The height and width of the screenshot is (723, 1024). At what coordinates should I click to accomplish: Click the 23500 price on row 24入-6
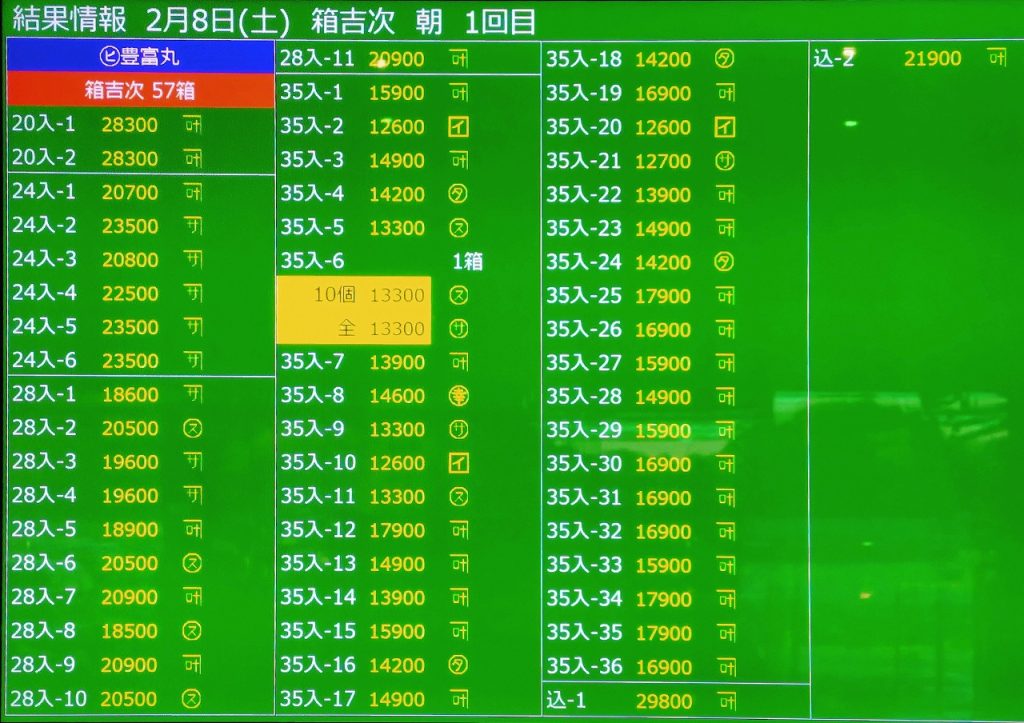130,360
